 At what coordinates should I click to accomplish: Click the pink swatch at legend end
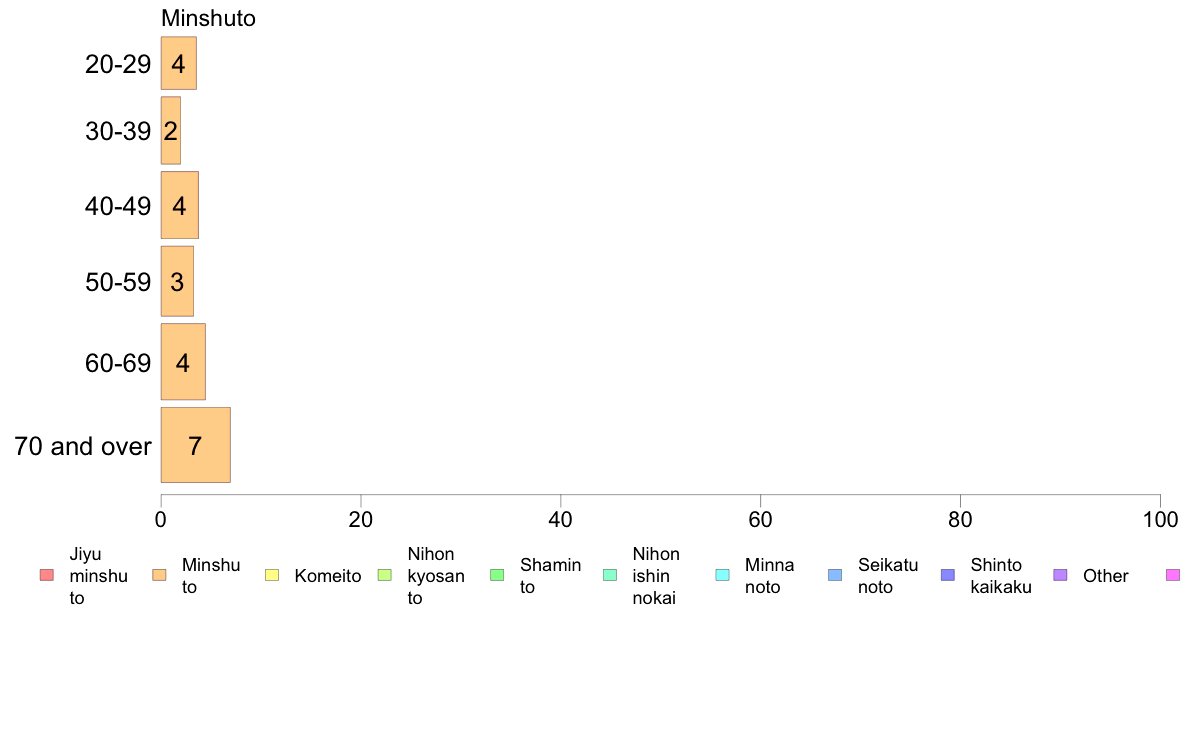[1173, 575]
